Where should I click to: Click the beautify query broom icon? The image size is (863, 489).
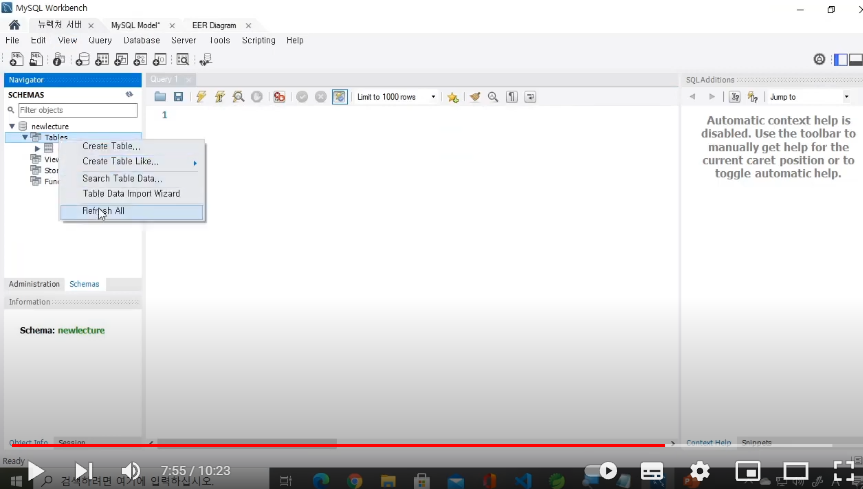coord(475,97)
